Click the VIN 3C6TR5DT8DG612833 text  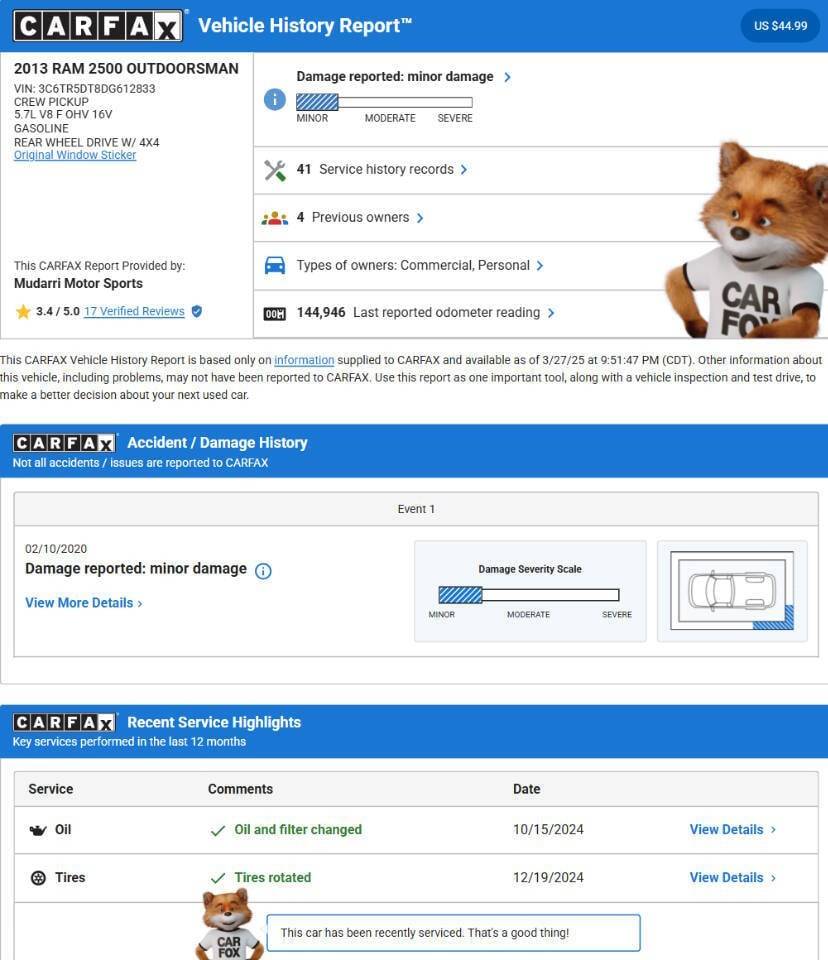tap(85, 89)
